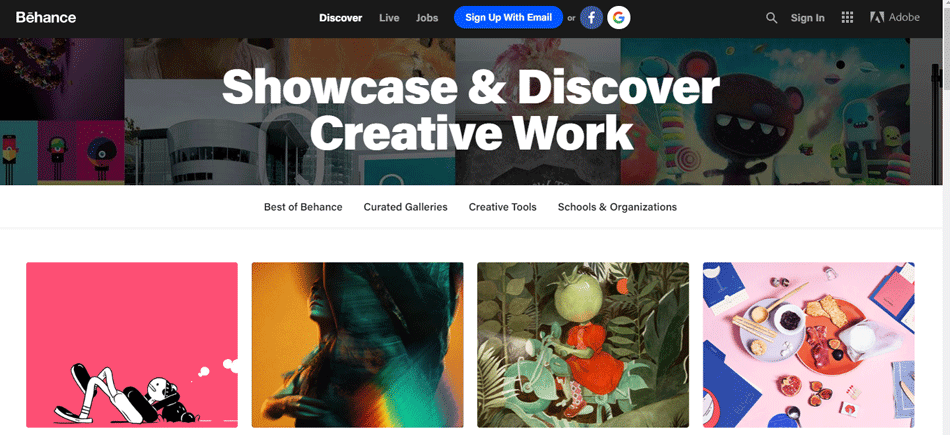Open the pink cartoon character project thumbnail
This screenshot has width=950, height=435.
[132, 345]
